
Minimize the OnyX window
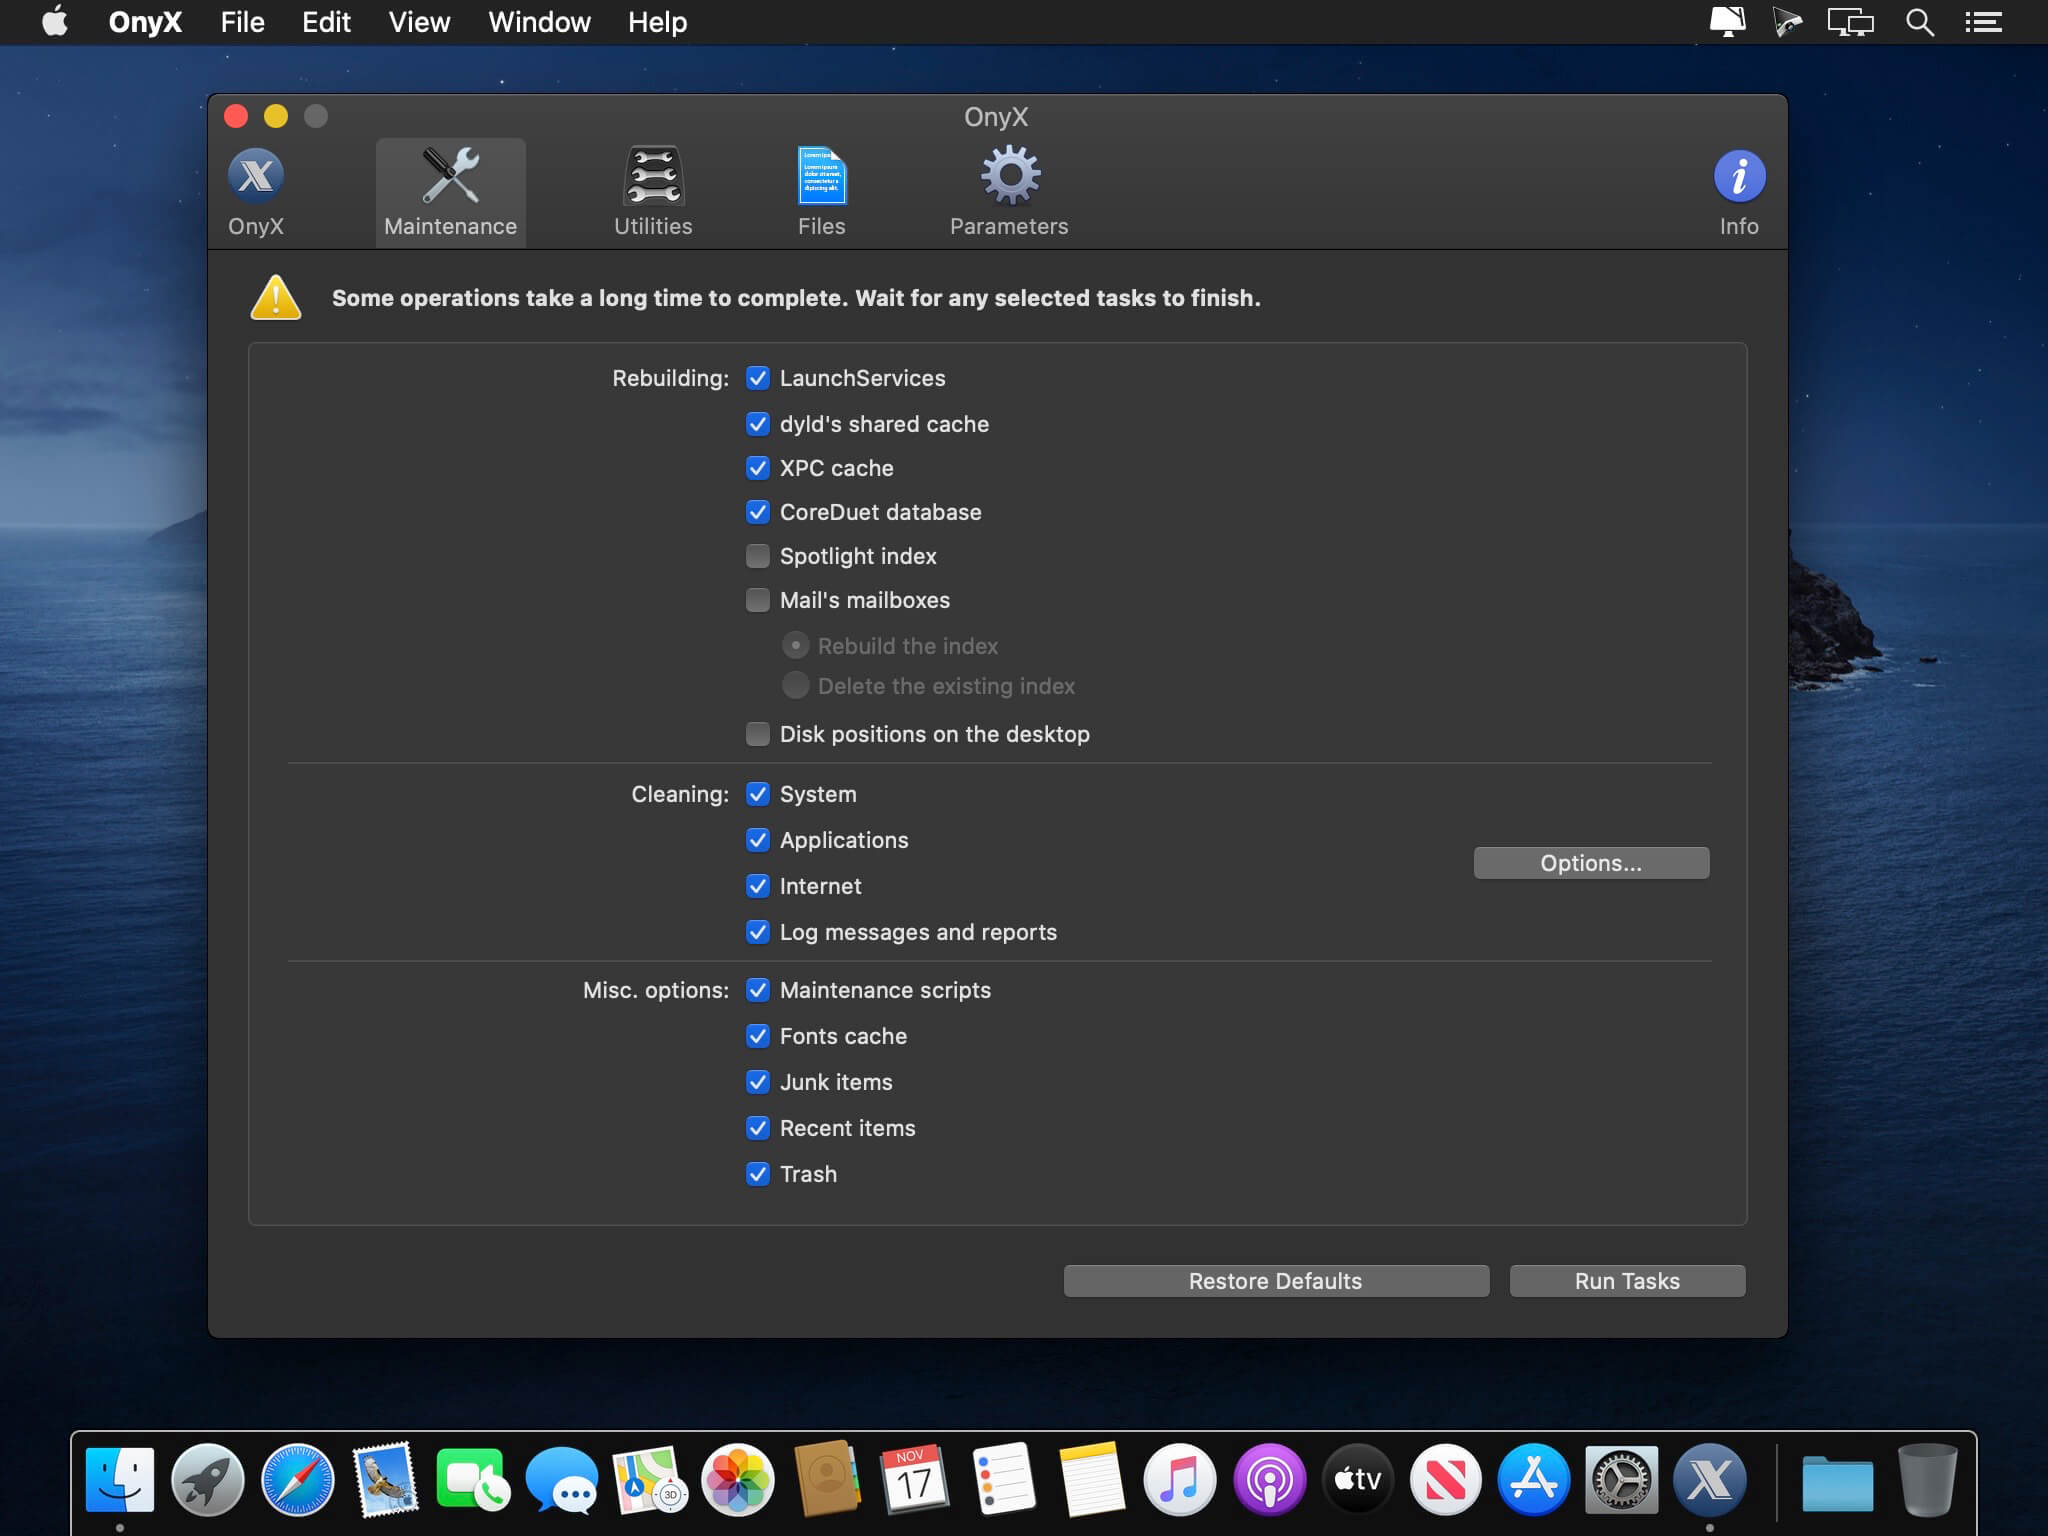click(x=276, y=116)
